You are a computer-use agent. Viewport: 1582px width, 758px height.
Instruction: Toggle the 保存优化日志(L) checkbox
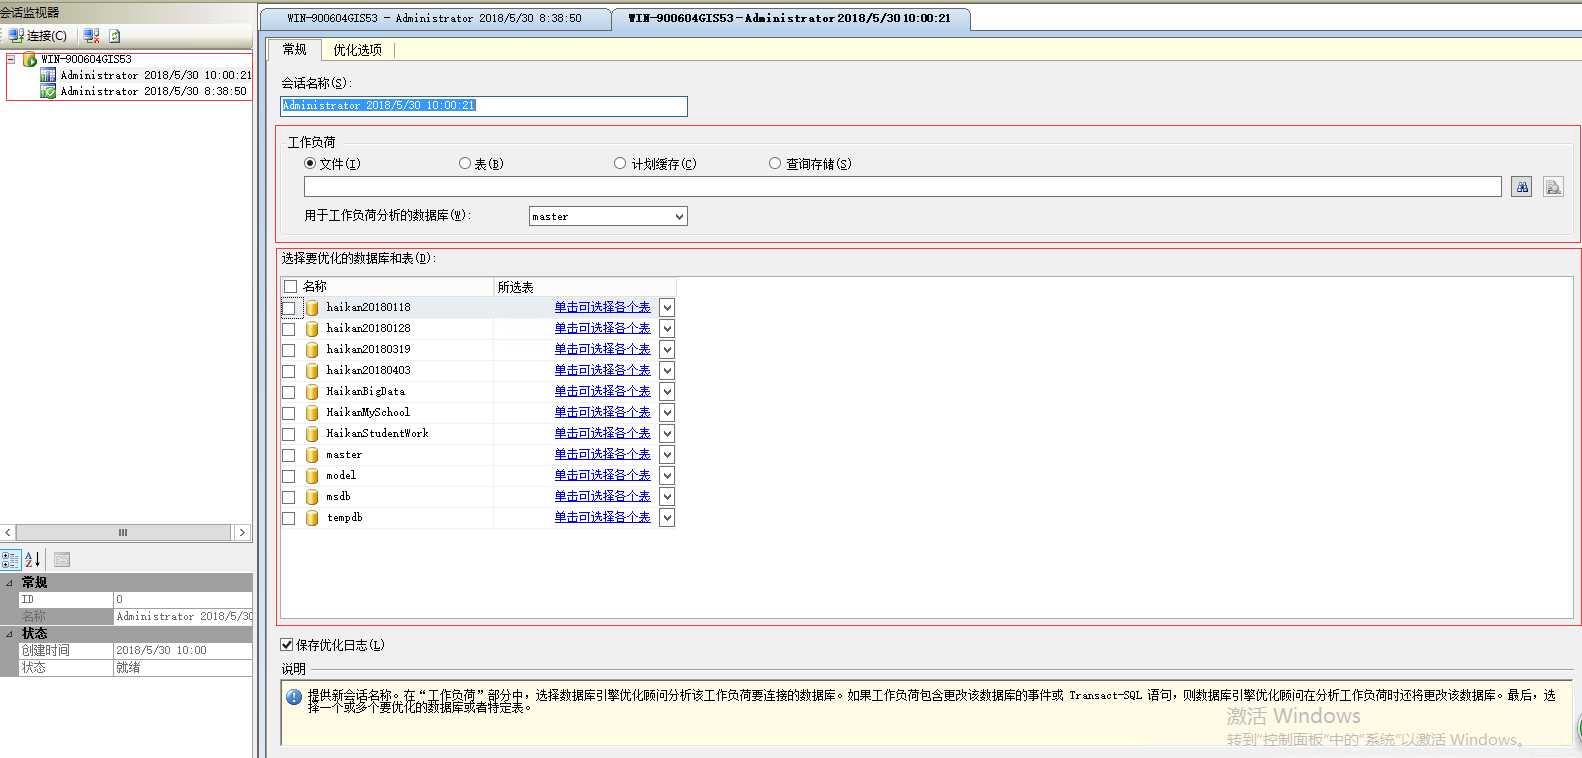pyautogui.click(x=287, y=645)
